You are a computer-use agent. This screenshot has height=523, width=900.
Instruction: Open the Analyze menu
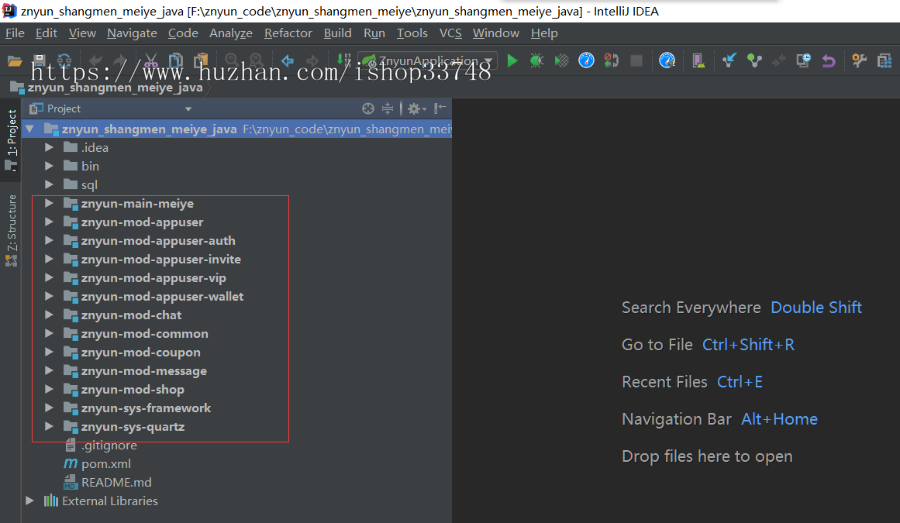coord(231,33)
